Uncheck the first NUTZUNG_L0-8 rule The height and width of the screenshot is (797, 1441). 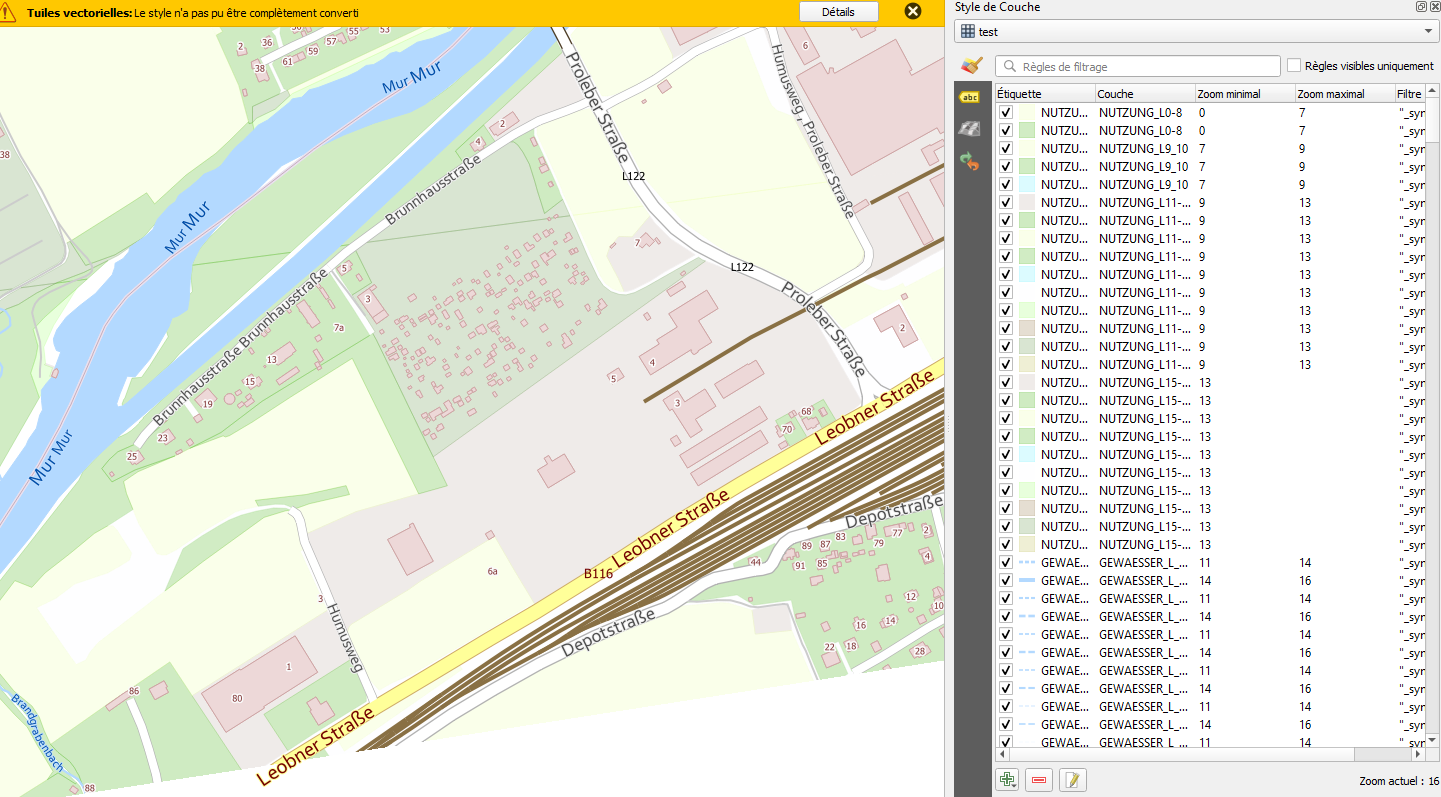click(x=1006, y=113)
